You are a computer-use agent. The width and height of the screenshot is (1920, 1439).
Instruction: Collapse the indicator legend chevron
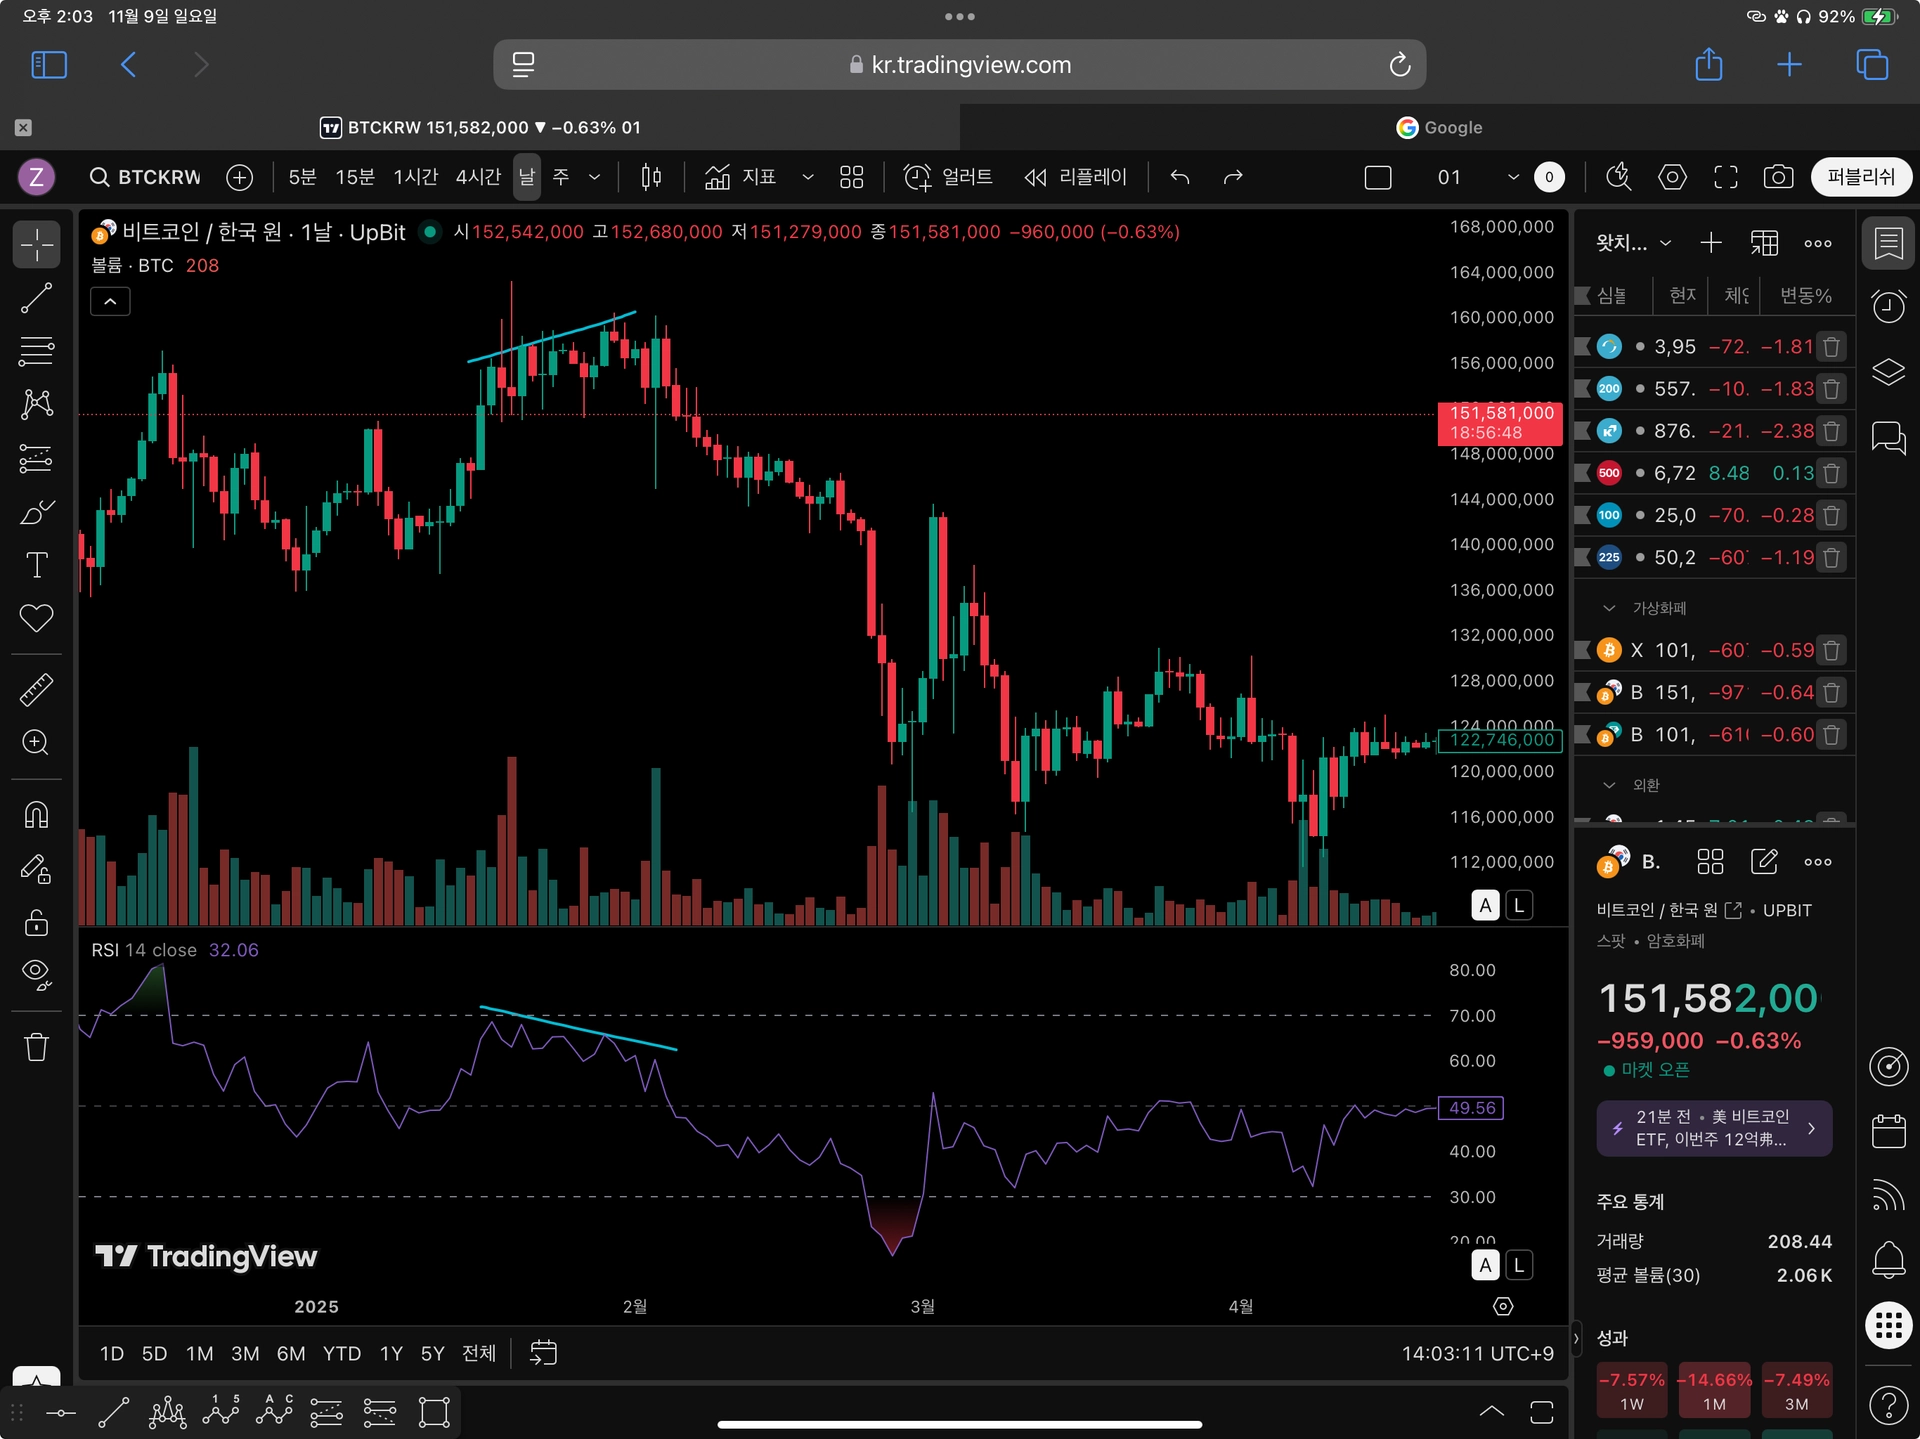[x=110, y=301]
